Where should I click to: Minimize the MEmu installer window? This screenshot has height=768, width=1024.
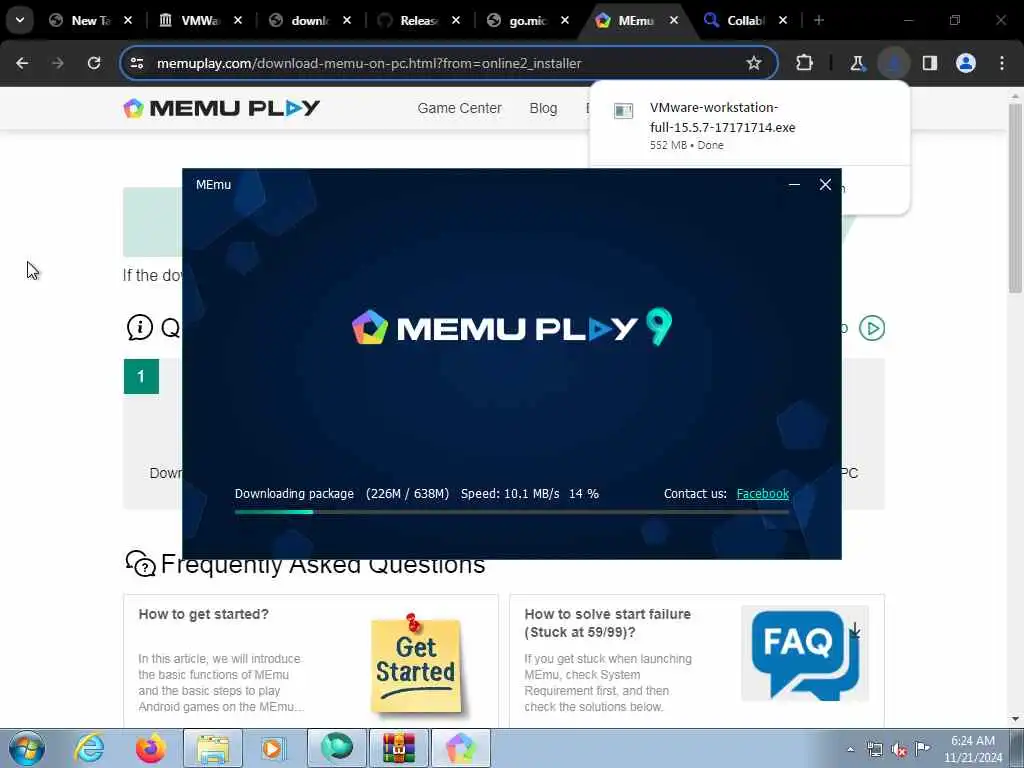pyautogui.click(x=794, y=185)
